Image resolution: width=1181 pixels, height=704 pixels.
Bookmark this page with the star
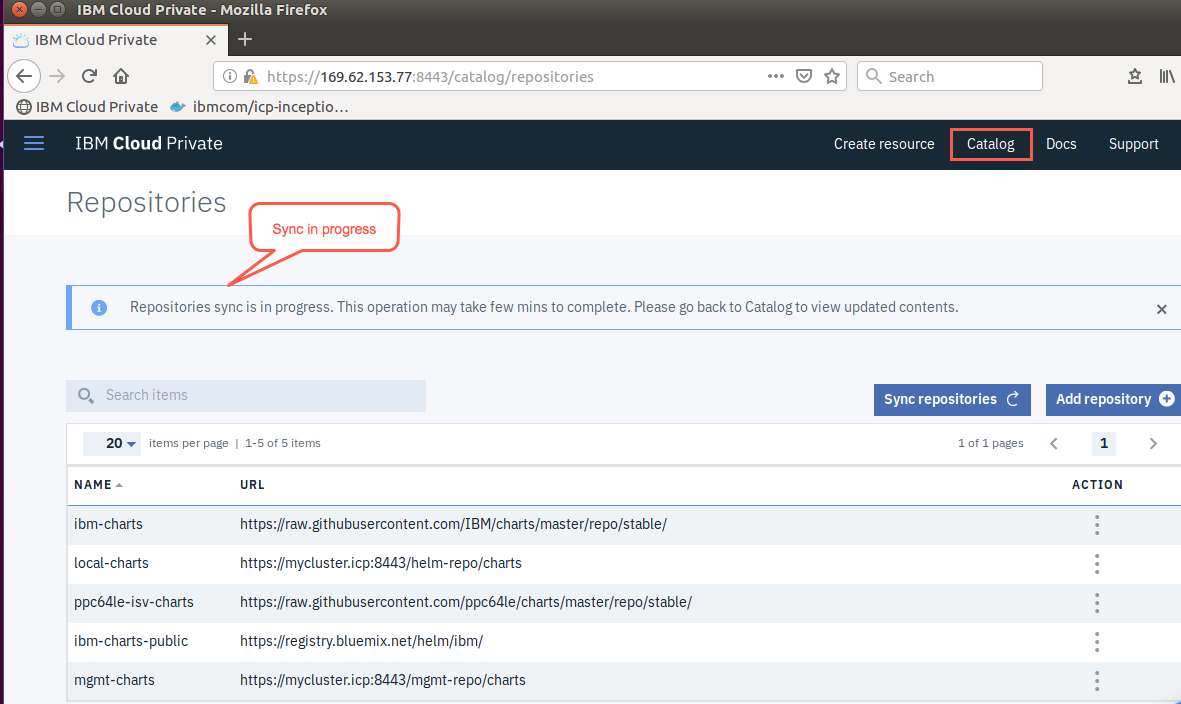(832, 76)
